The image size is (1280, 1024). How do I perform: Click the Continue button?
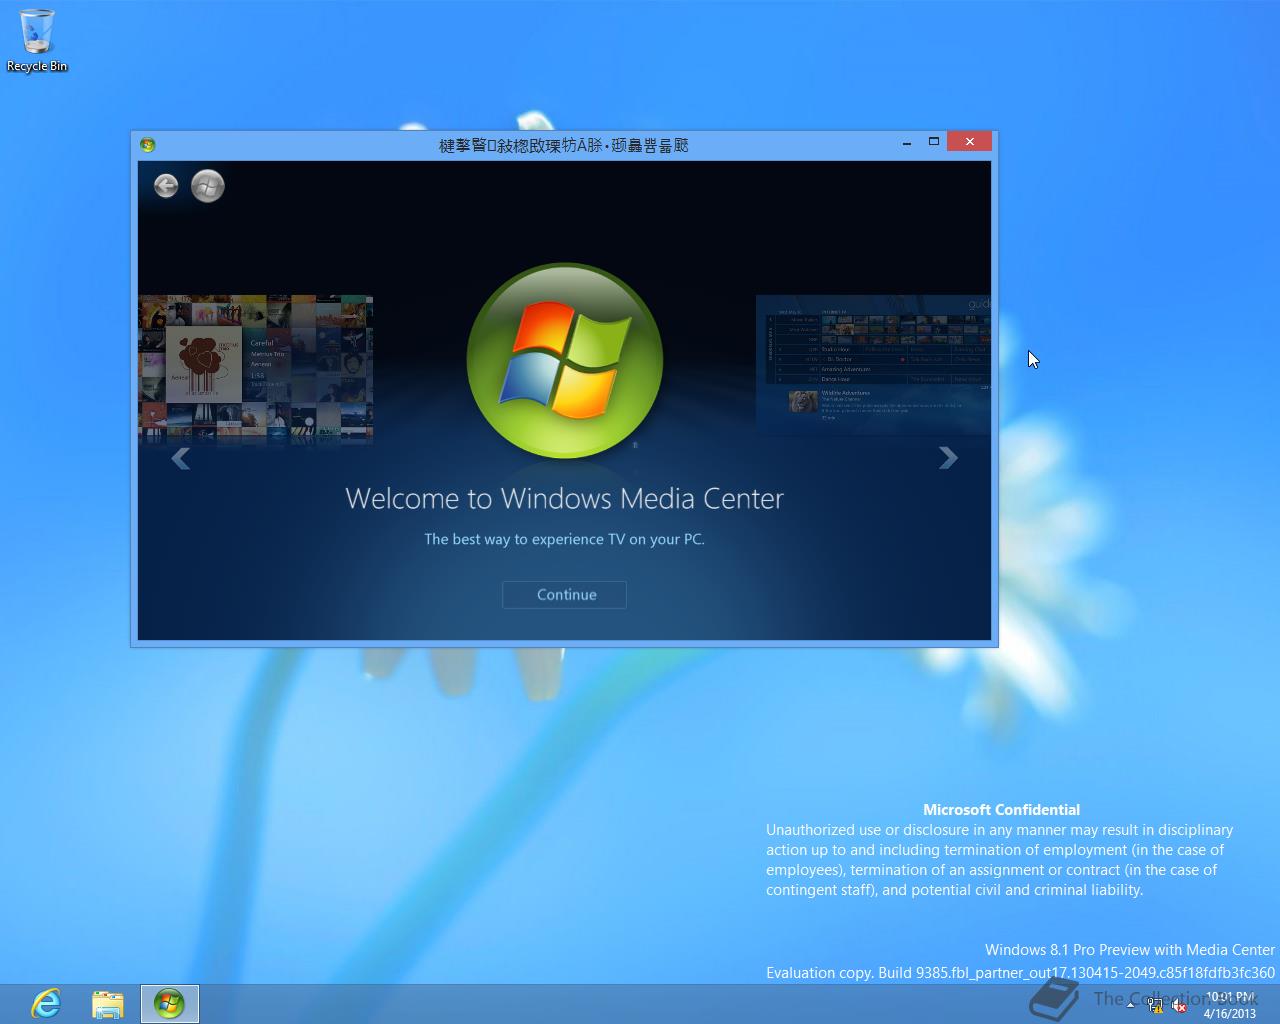(x=564, y=594)
